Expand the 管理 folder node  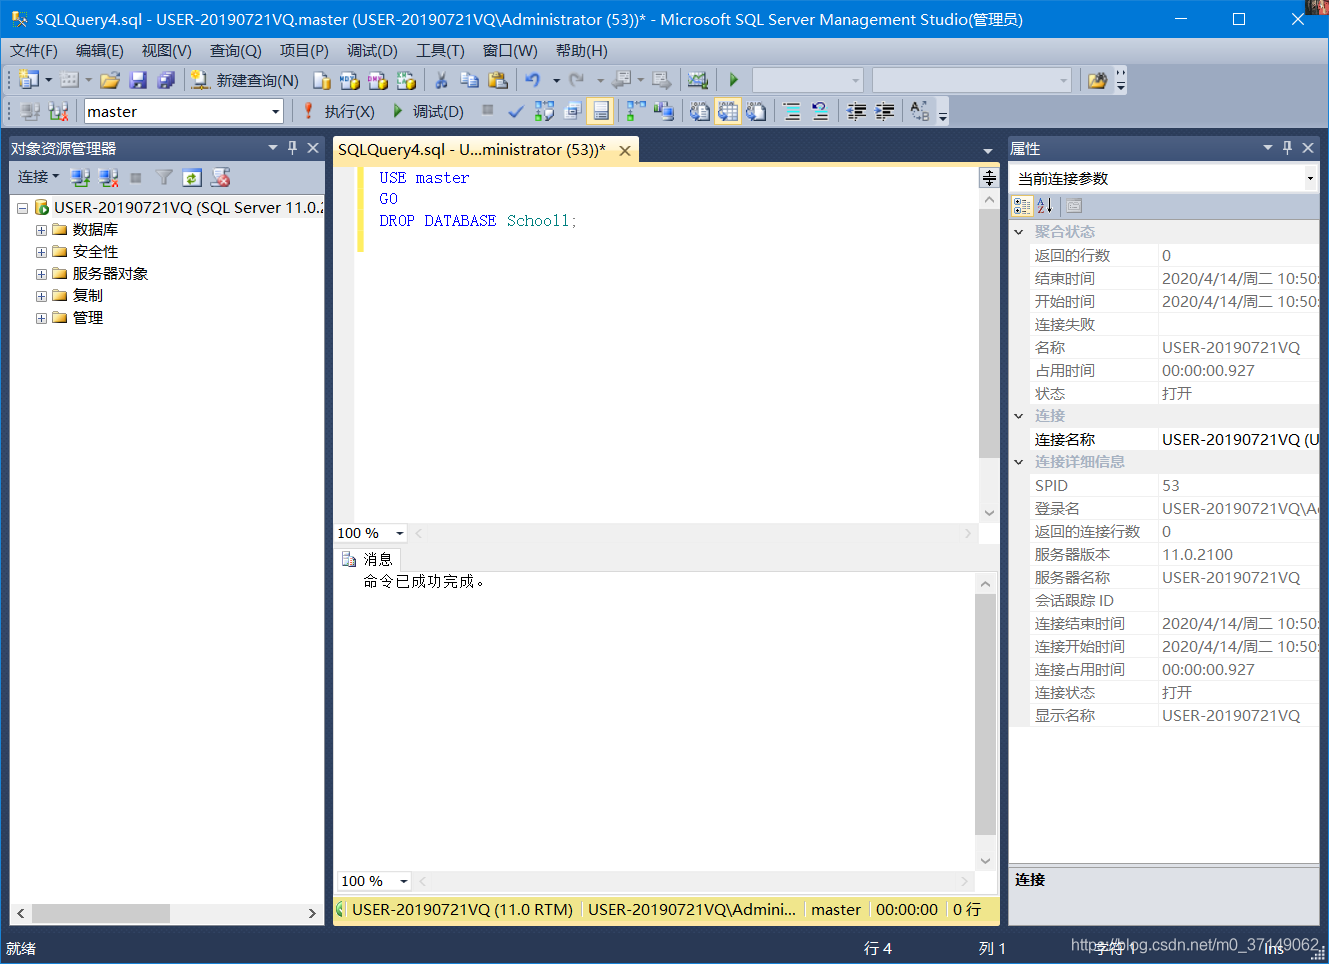point(41,318)
